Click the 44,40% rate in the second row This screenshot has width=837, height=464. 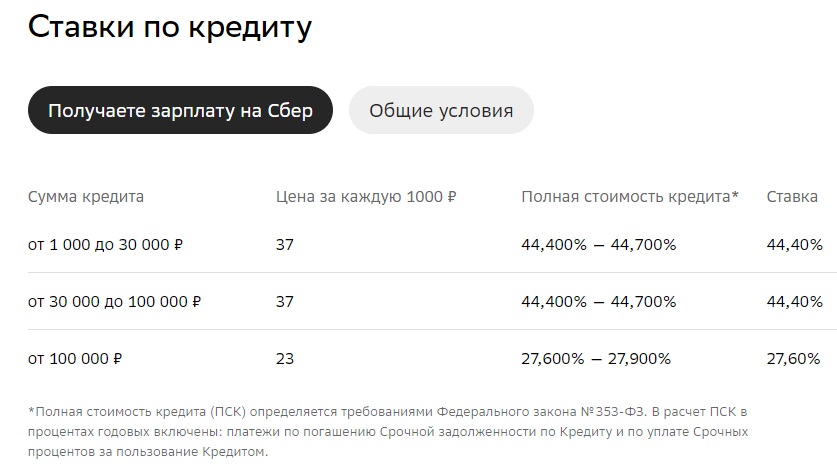[794, 302]
